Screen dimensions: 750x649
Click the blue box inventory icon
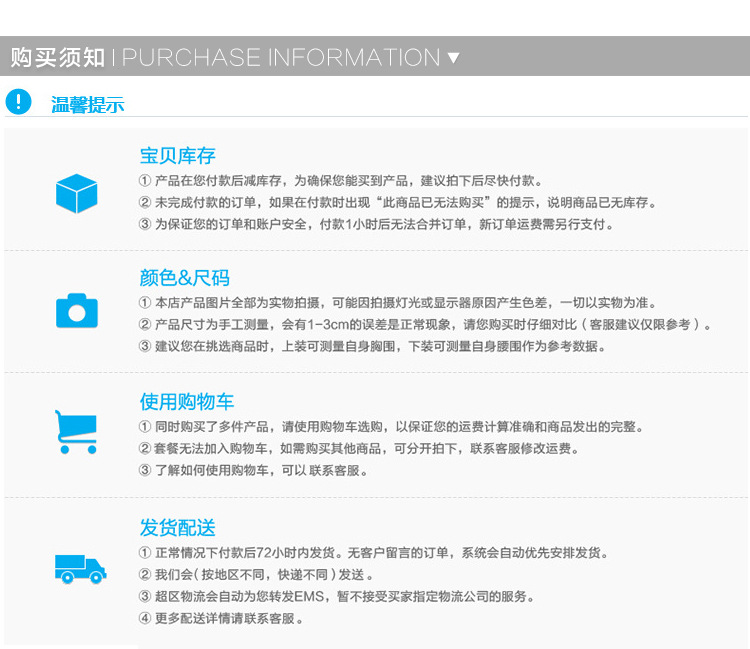pyautogui.click(x=77, y=193)
